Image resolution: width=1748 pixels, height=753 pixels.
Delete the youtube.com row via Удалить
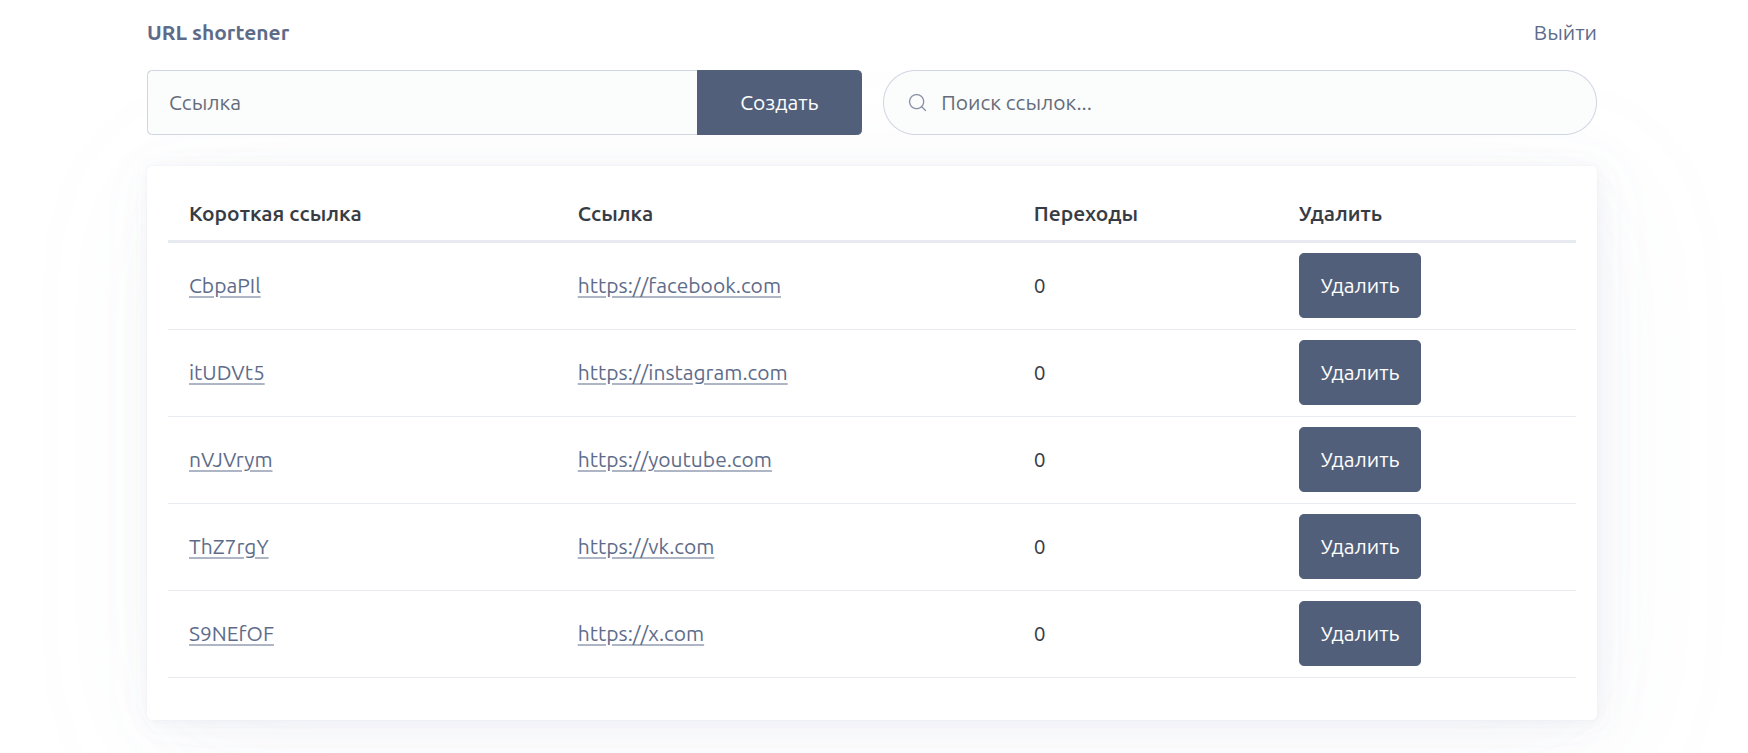(1359, 460)
